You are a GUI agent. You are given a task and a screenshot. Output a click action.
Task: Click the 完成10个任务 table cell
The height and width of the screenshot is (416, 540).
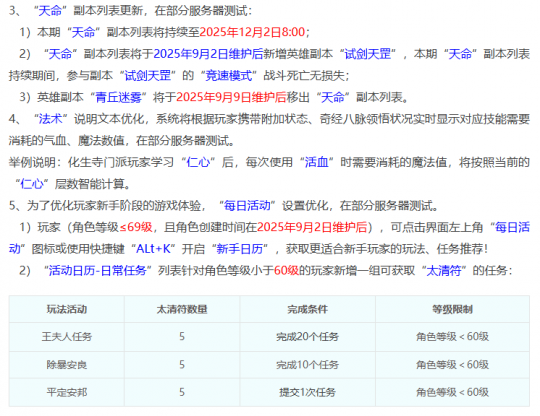[308, 365]
